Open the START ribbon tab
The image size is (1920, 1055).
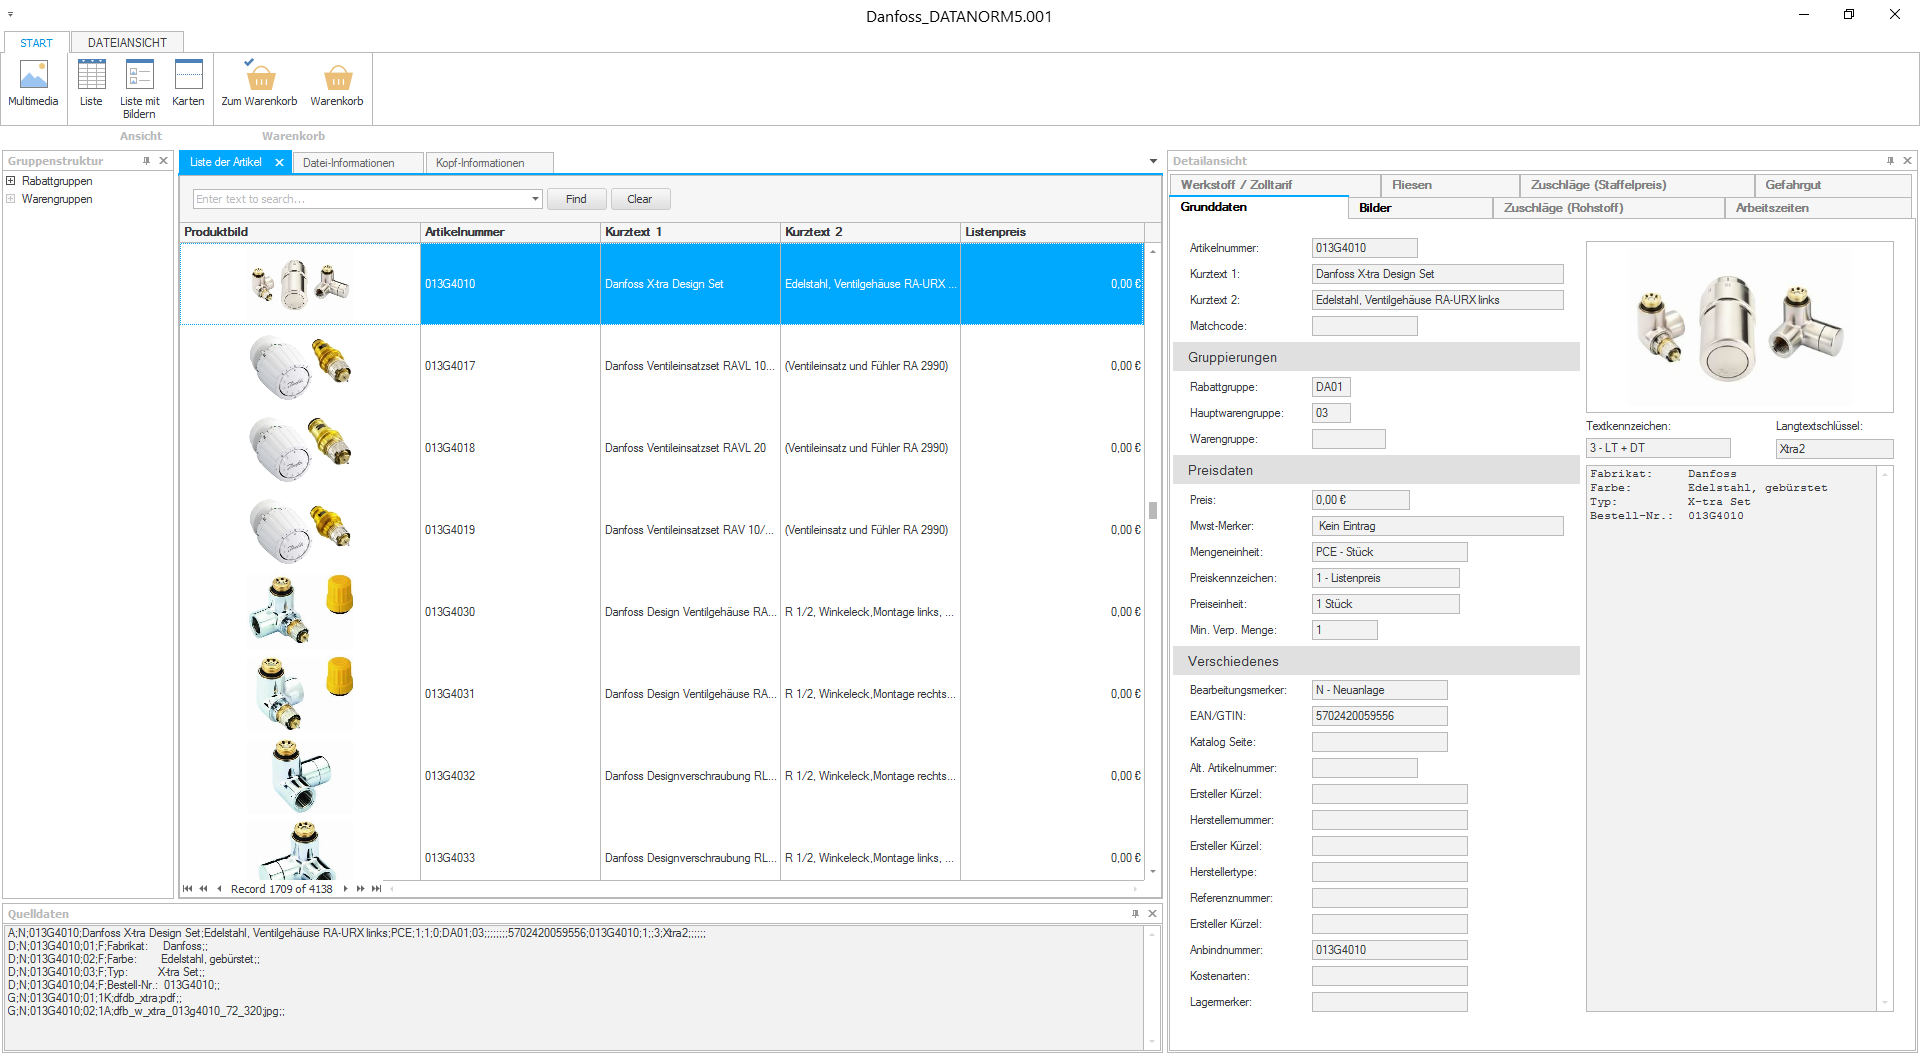(x=36, y=43)
